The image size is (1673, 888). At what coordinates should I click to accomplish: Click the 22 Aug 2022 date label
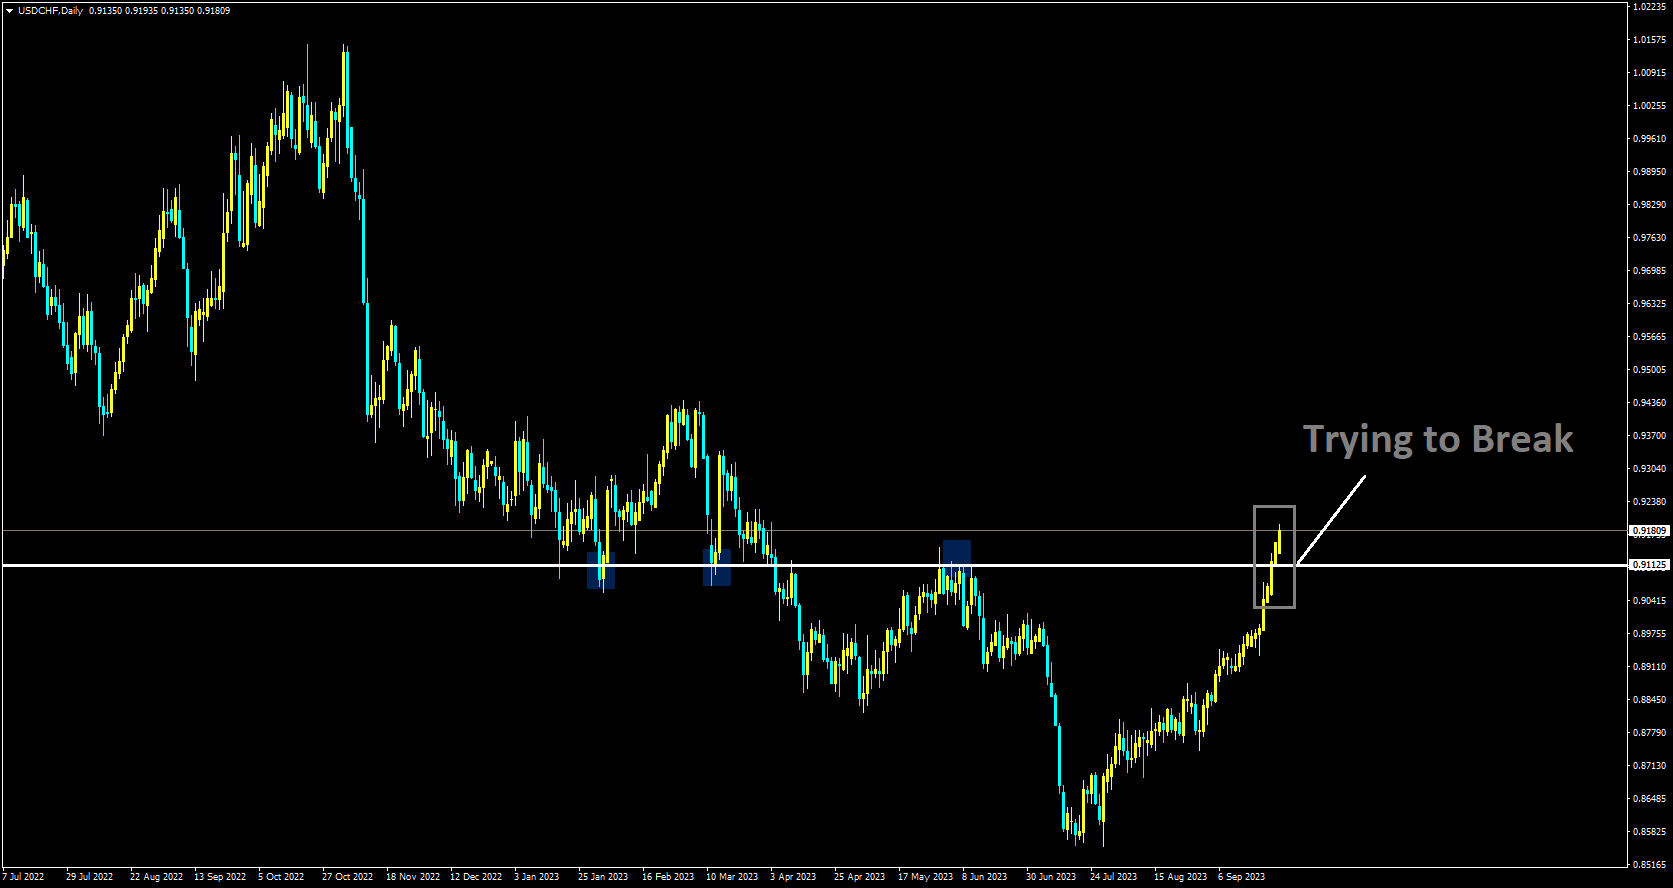[156, 877]
